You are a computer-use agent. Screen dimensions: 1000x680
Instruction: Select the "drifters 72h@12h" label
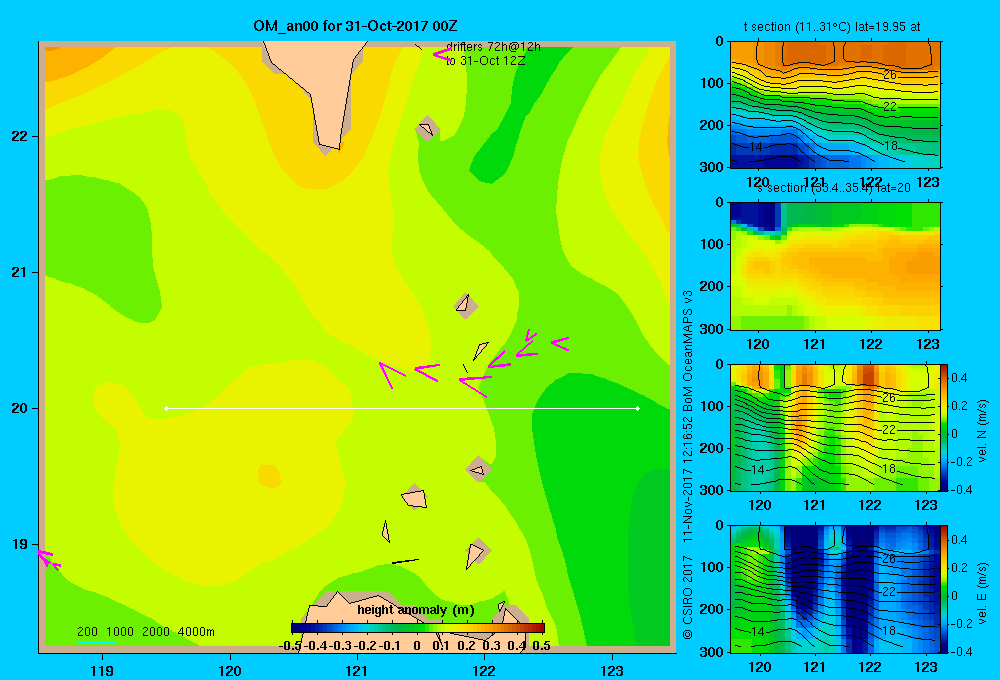493,47
